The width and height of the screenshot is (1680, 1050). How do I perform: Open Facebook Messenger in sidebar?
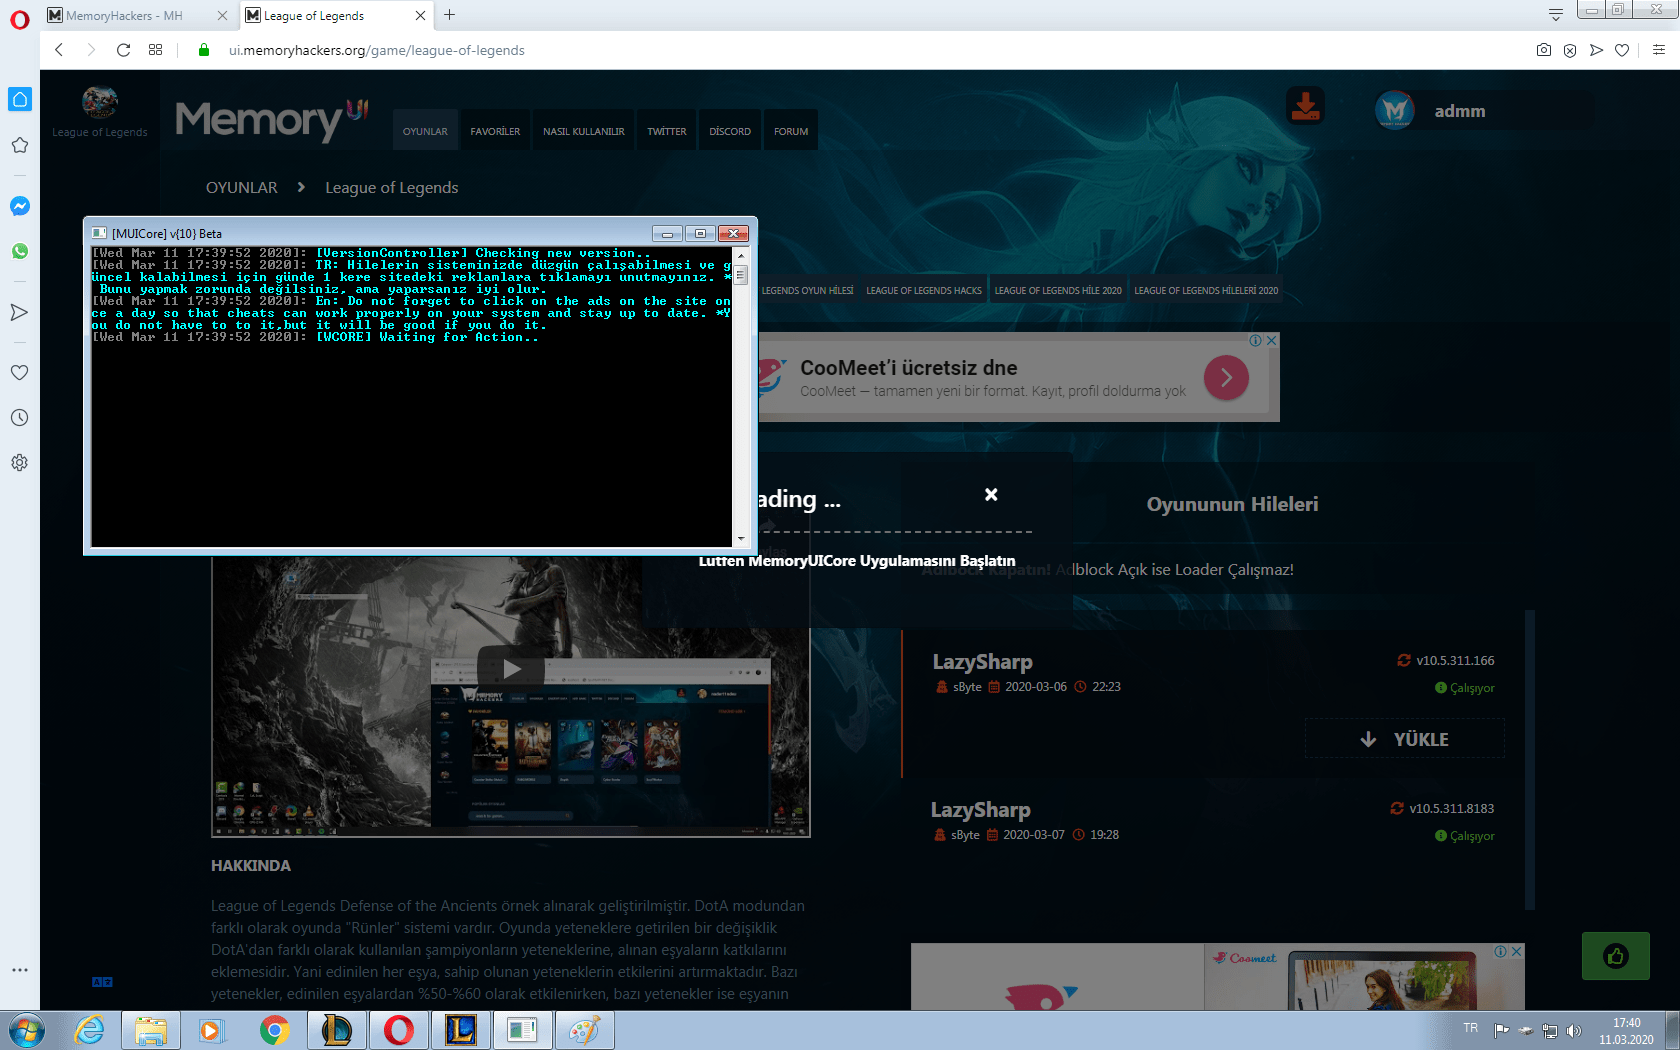19,206
